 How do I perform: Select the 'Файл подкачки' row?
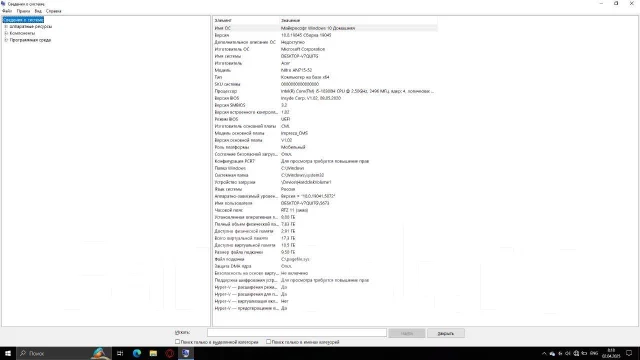325,259
